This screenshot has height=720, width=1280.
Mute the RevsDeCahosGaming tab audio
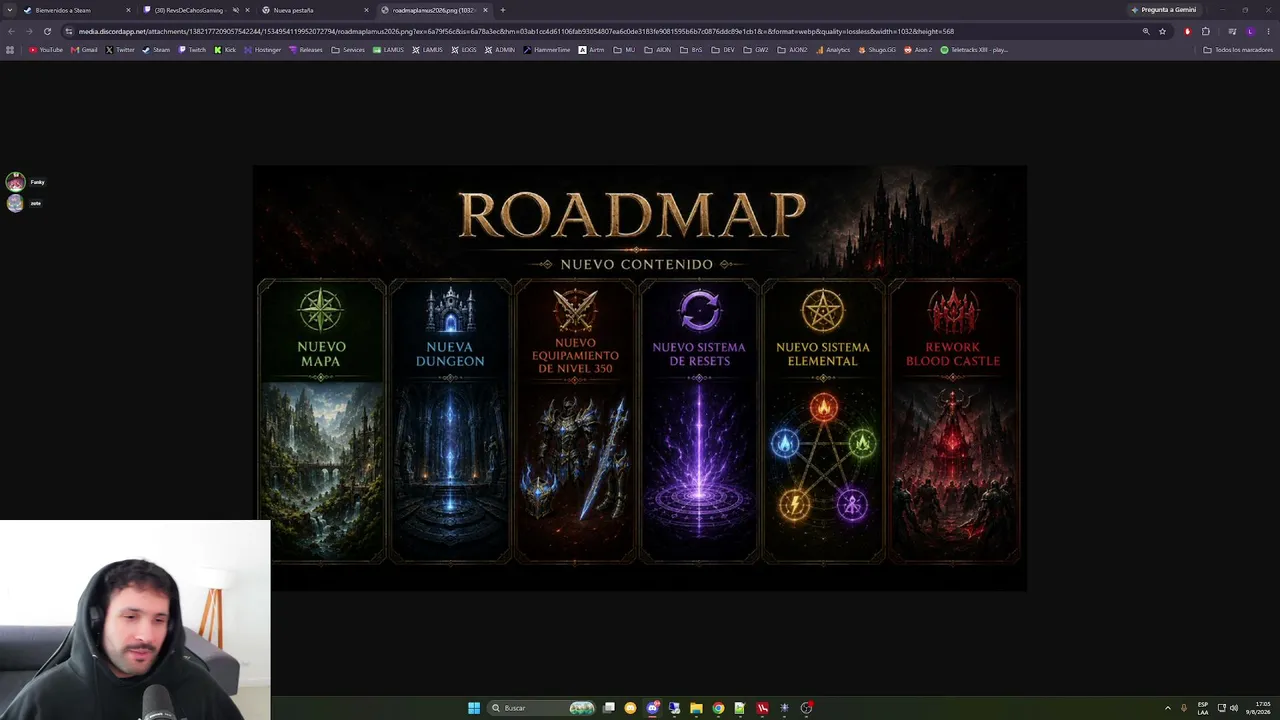(x=235, y=10)
